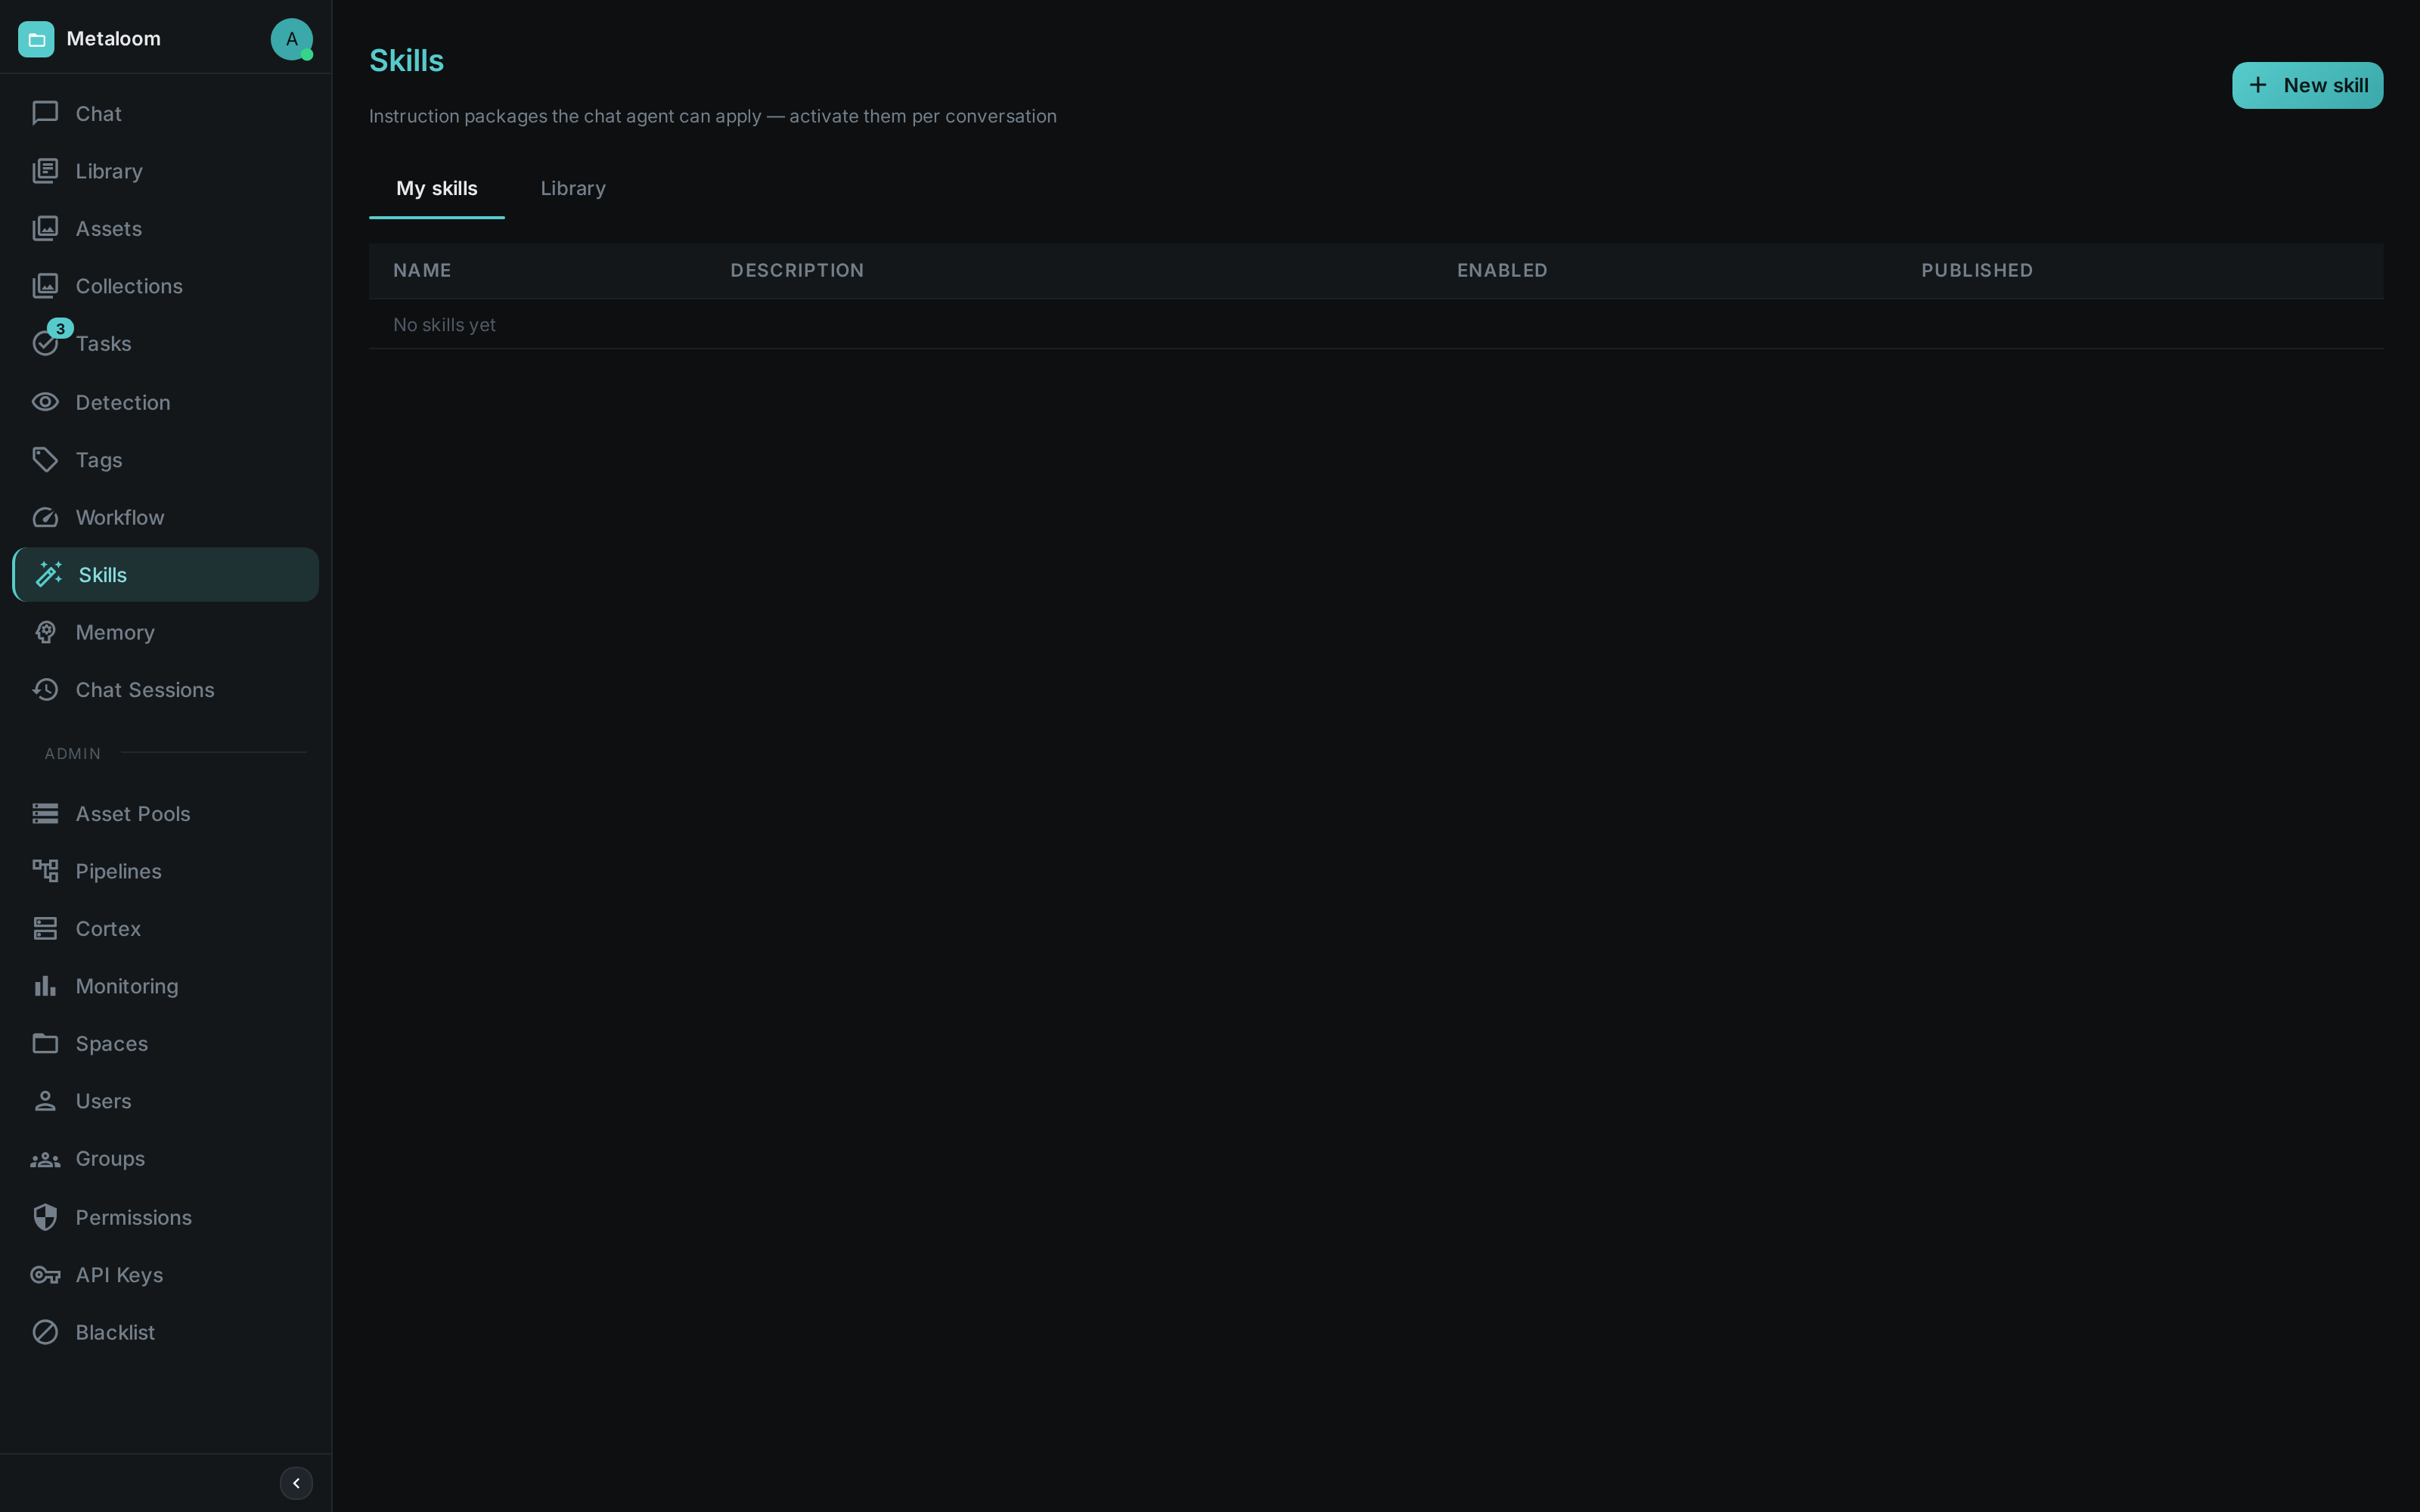This screenshot has width=2420, height=1512.
Task: Click the Tags label icon
Action: coord(45,460)
